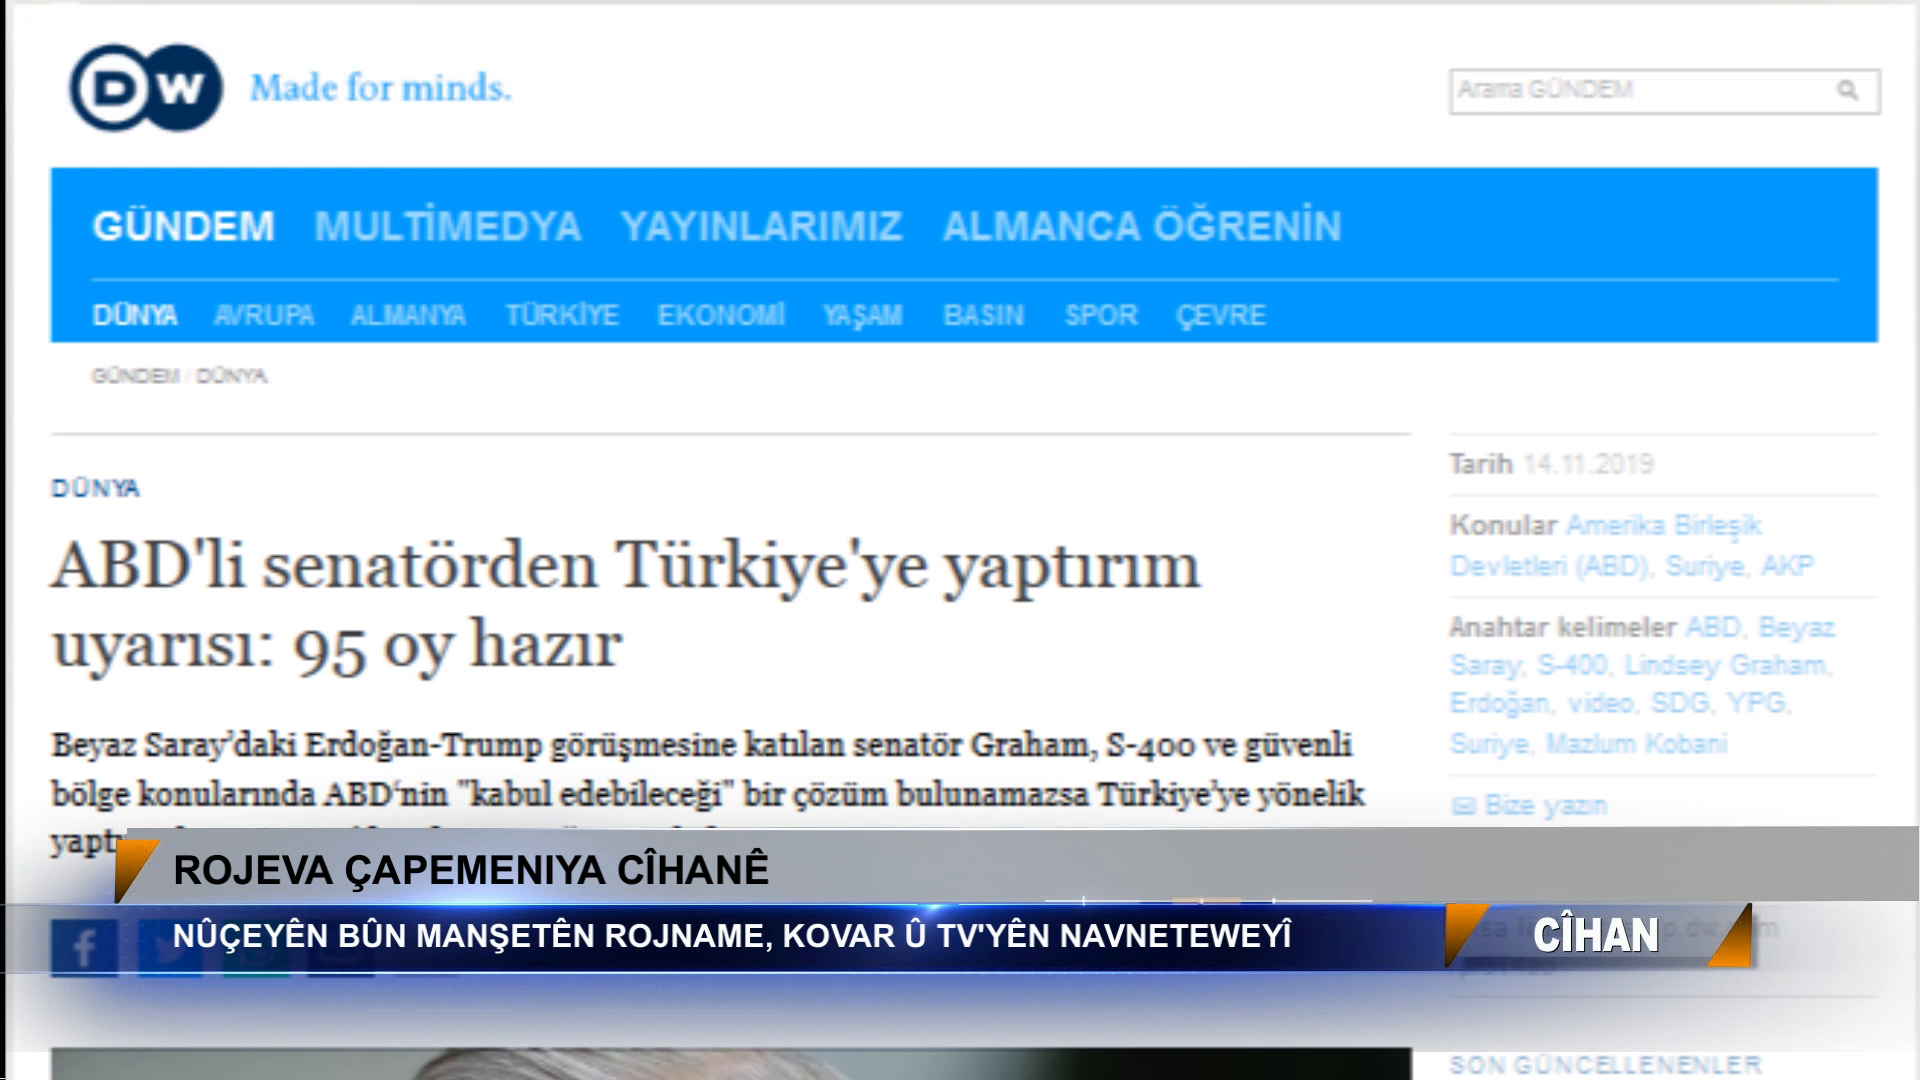Click the Bize yazın envelope icon

click(x=1463, y=806)
